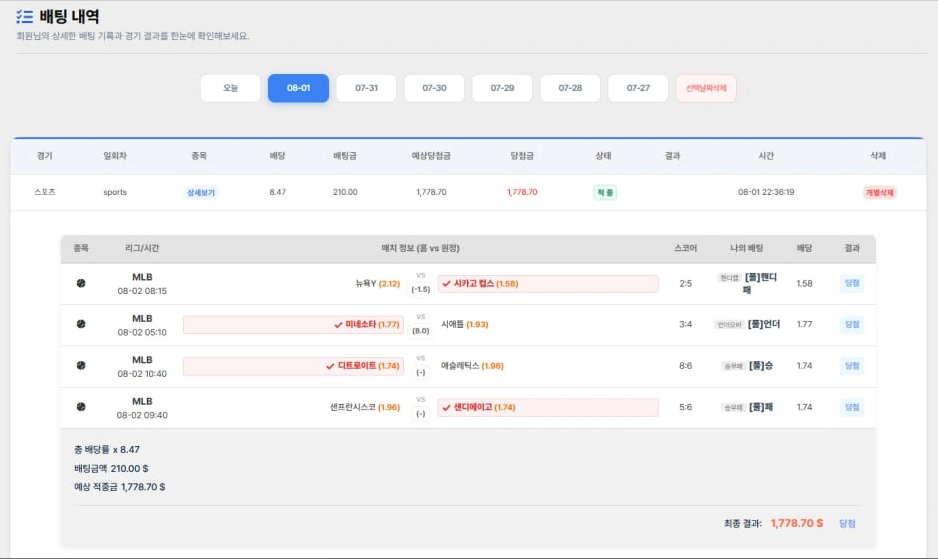This screenshot has width=938, height=559.
Task: Open the 07-28 date tab
Action: point(570,88)
